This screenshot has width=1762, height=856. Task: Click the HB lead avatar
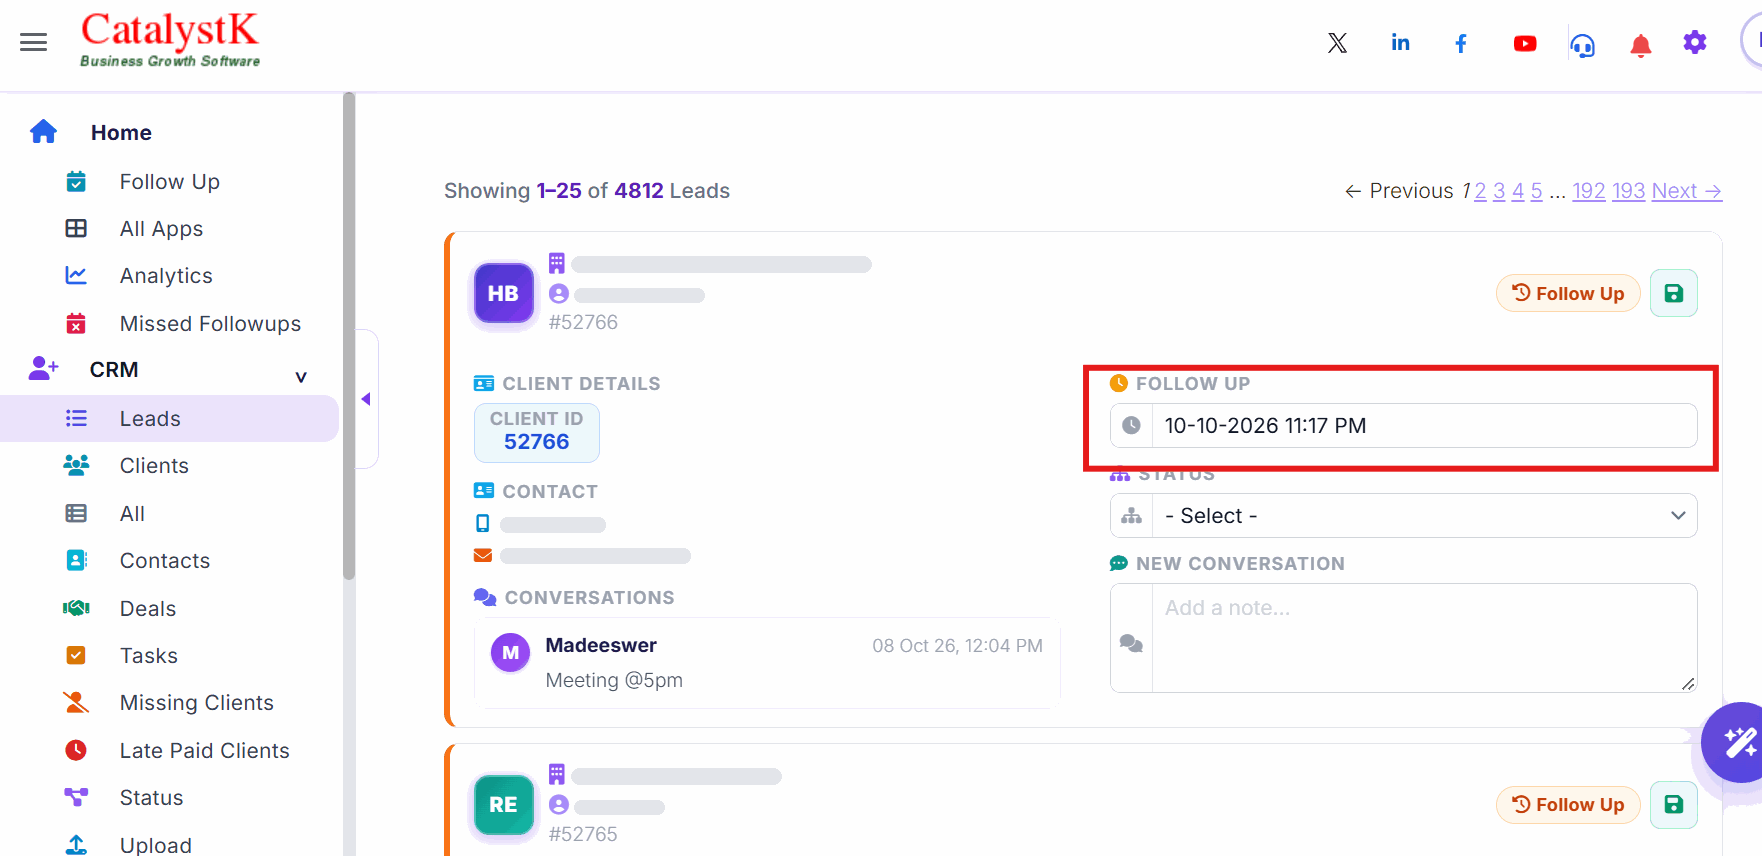503,293
